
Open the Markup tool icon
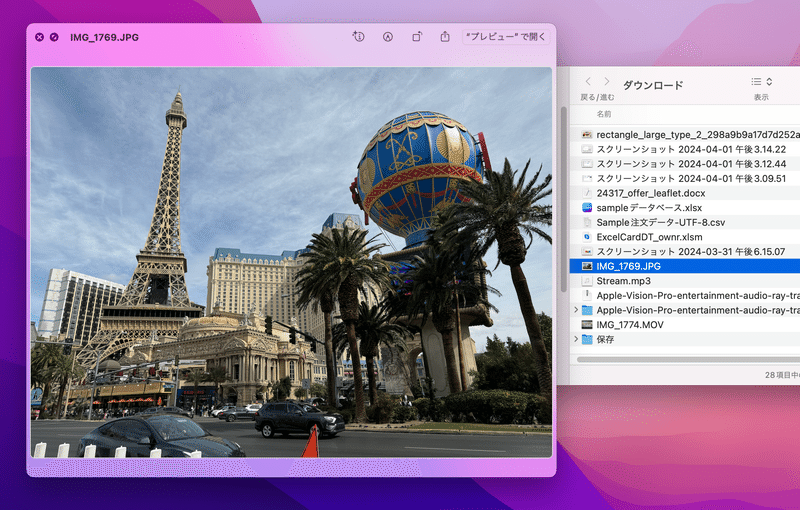(388, 37)
